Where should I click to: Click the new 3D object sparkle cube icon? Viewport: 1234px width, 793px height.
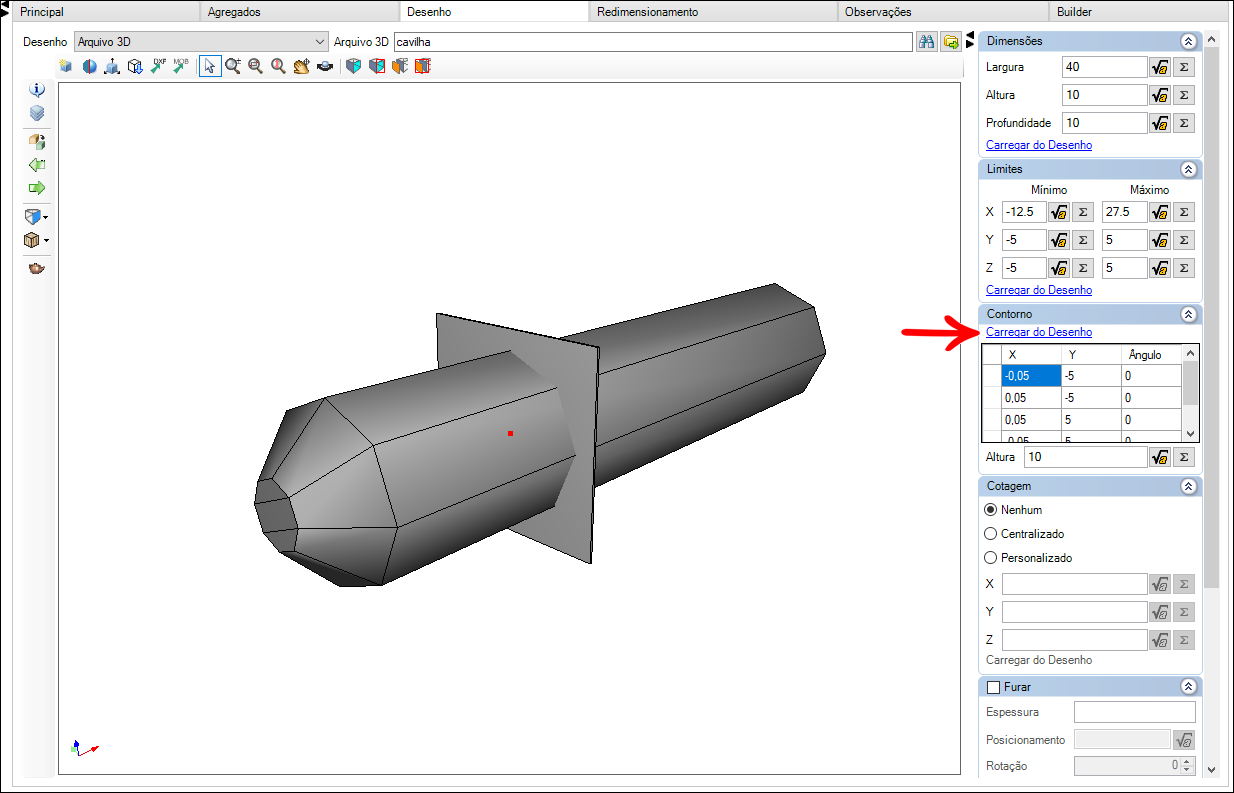pos(66,66)
